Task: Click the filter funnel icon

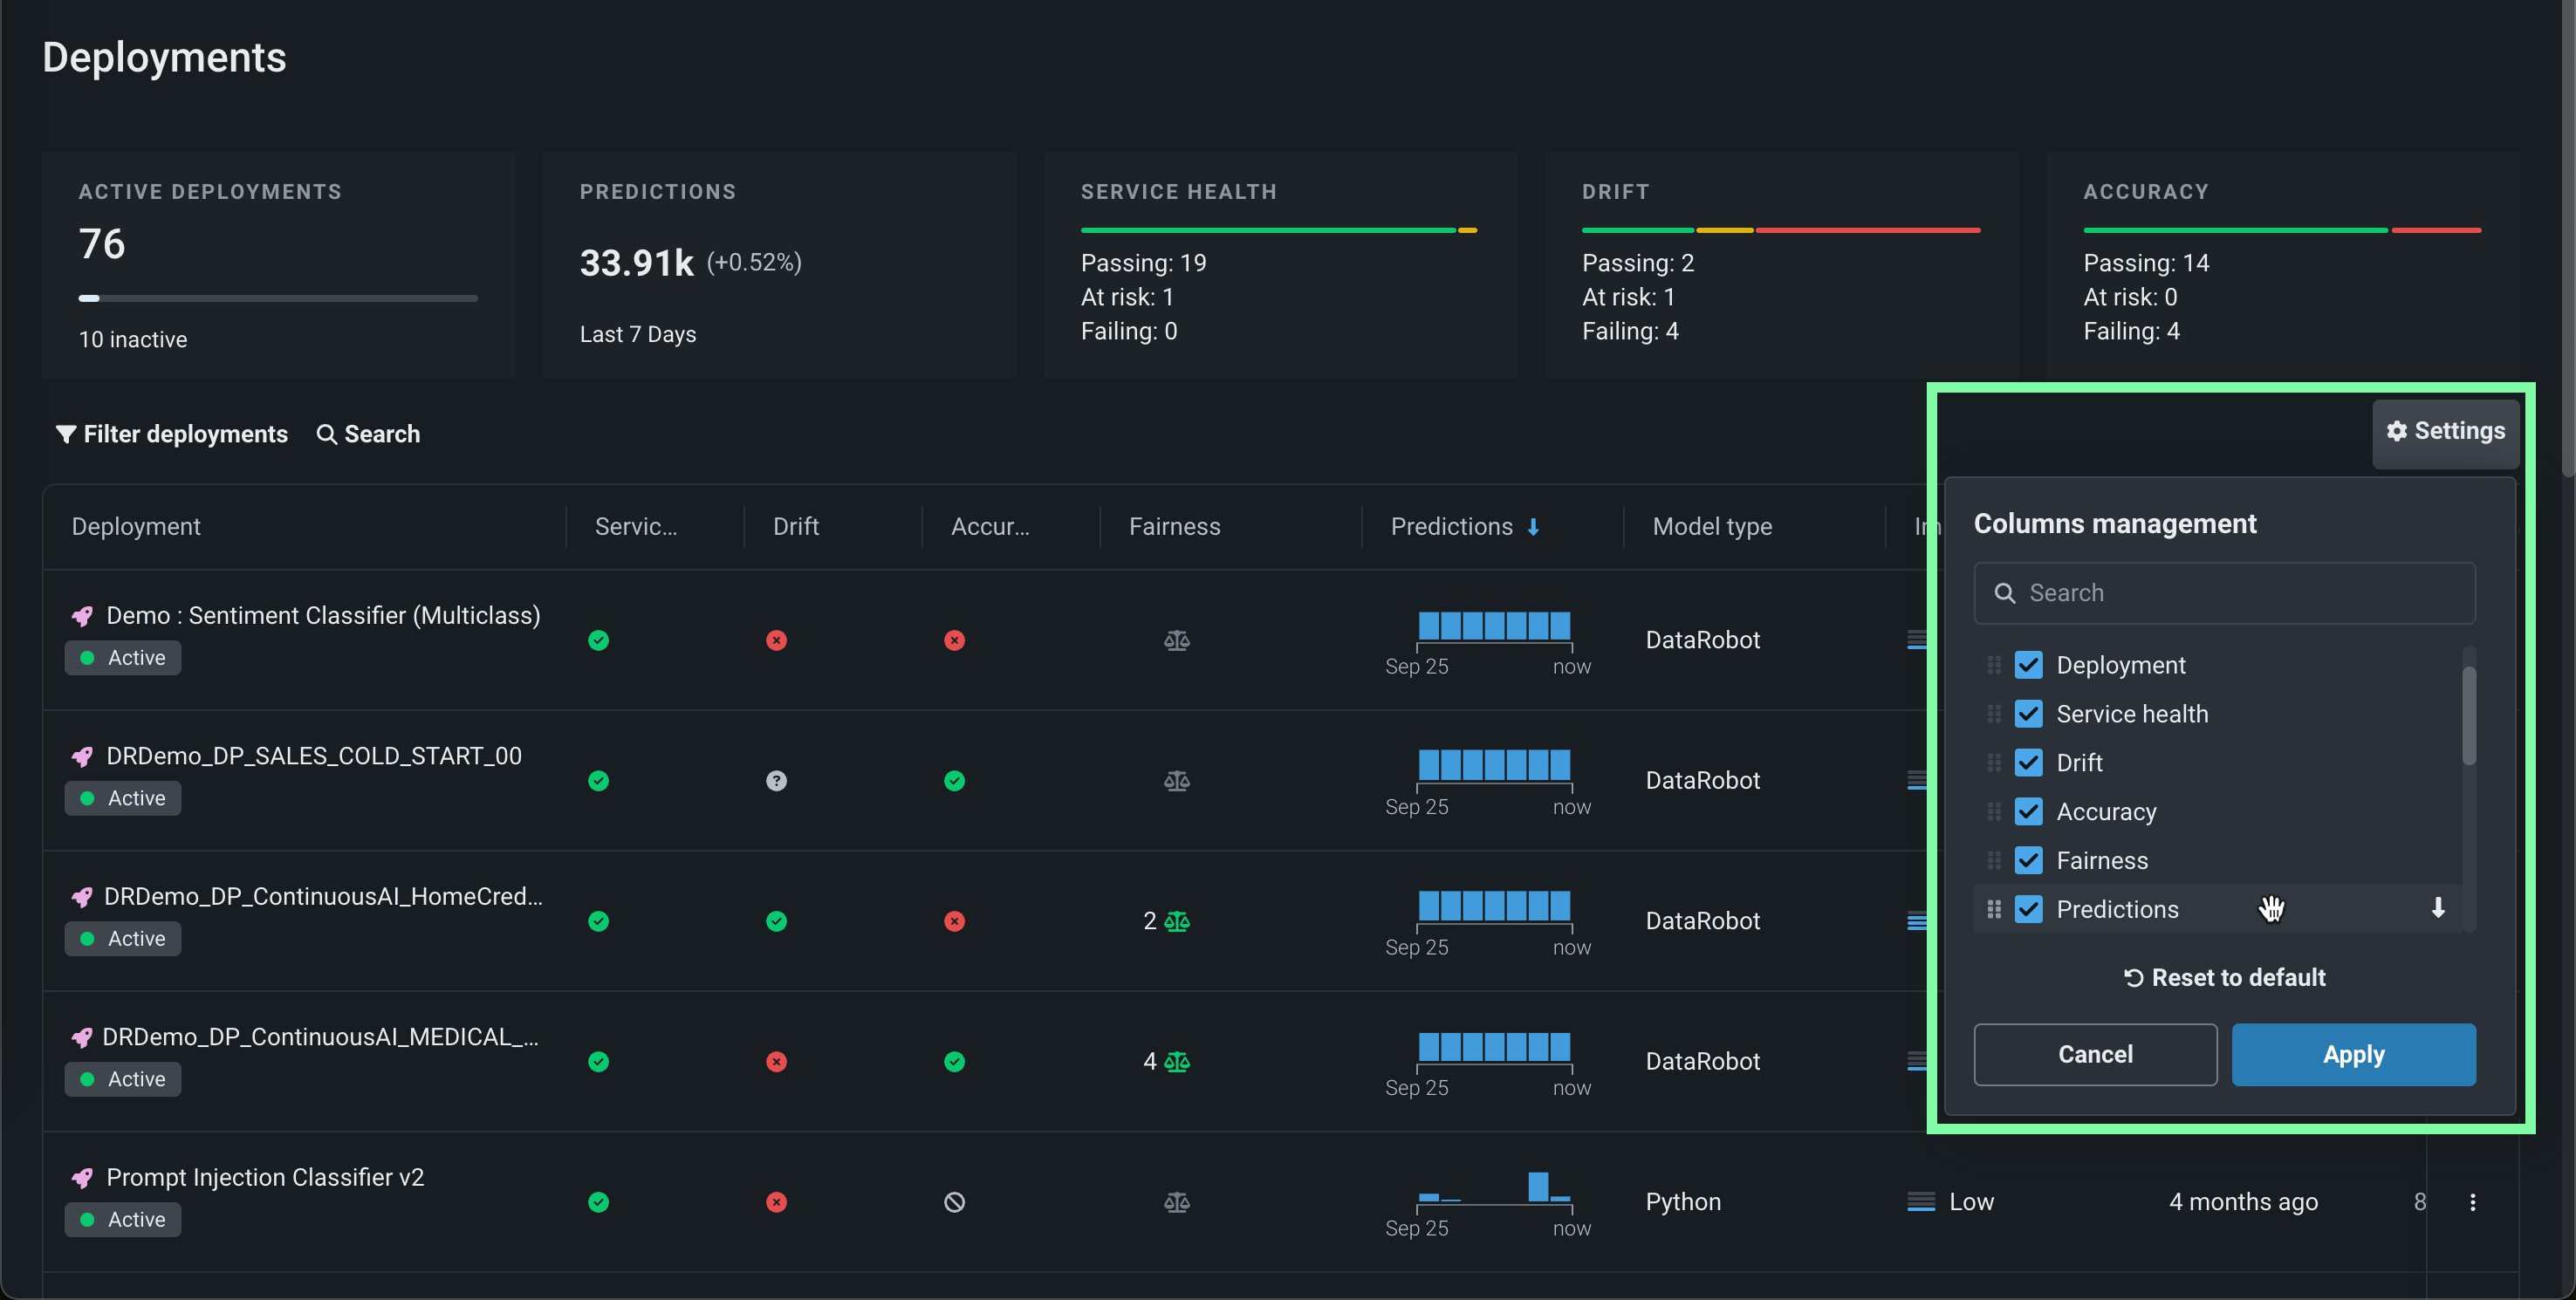Action: [66, 434]
